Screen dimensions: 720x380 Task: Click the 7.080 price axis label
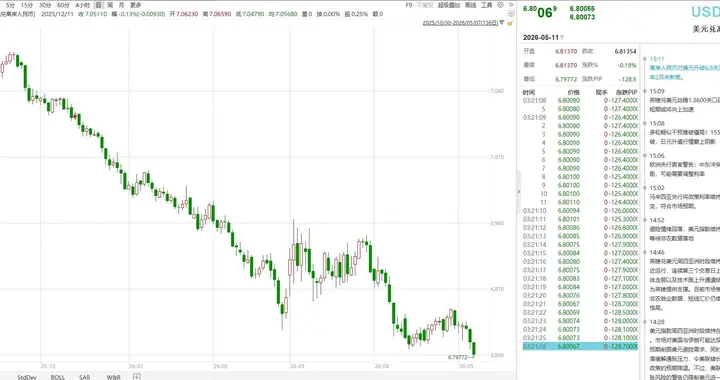[x=497, y=91]
